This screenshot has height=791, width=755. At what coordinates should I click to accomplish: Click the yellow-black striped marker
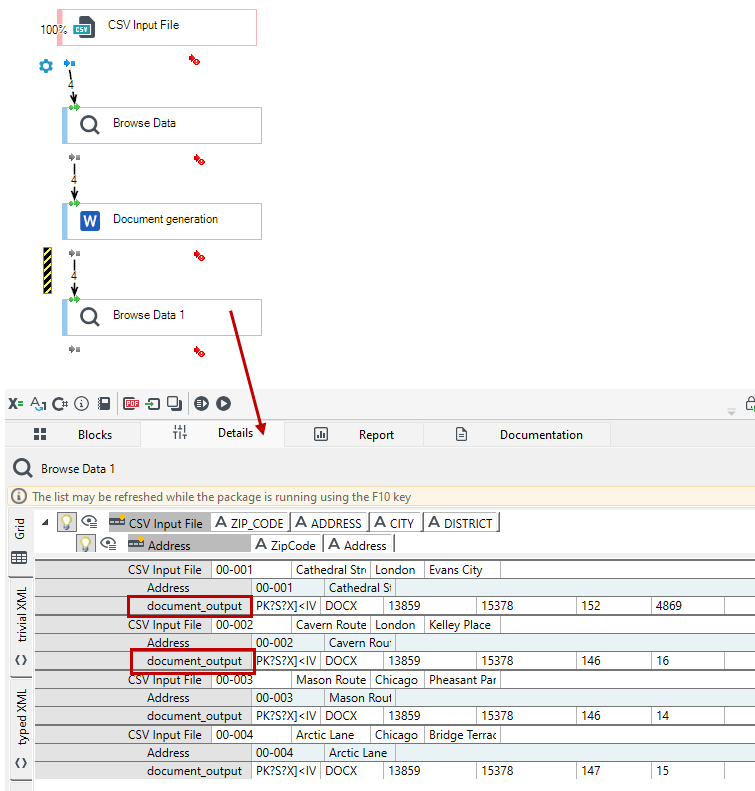(x=47, y=270)
